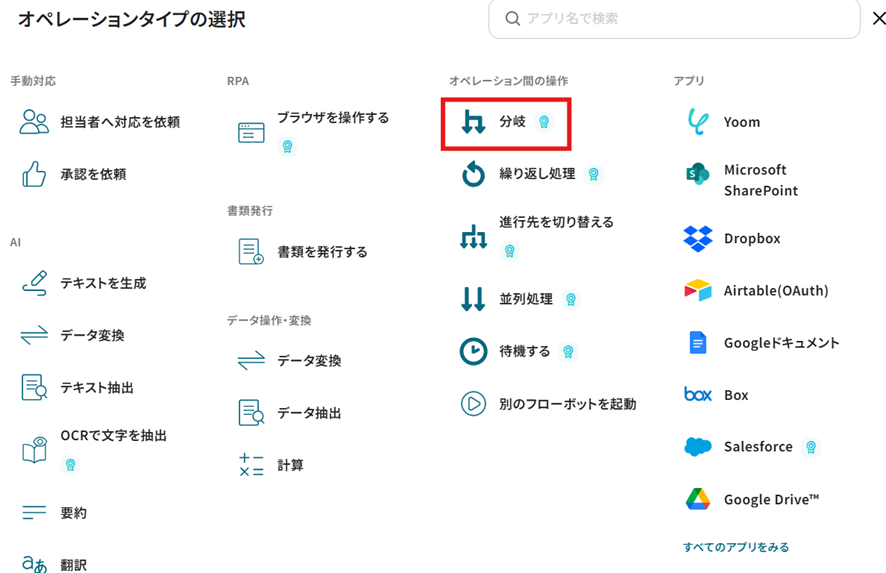886x573 pixels.
Task: Choose OCRで文字を抽出 operation
Action: pos(94,450)
